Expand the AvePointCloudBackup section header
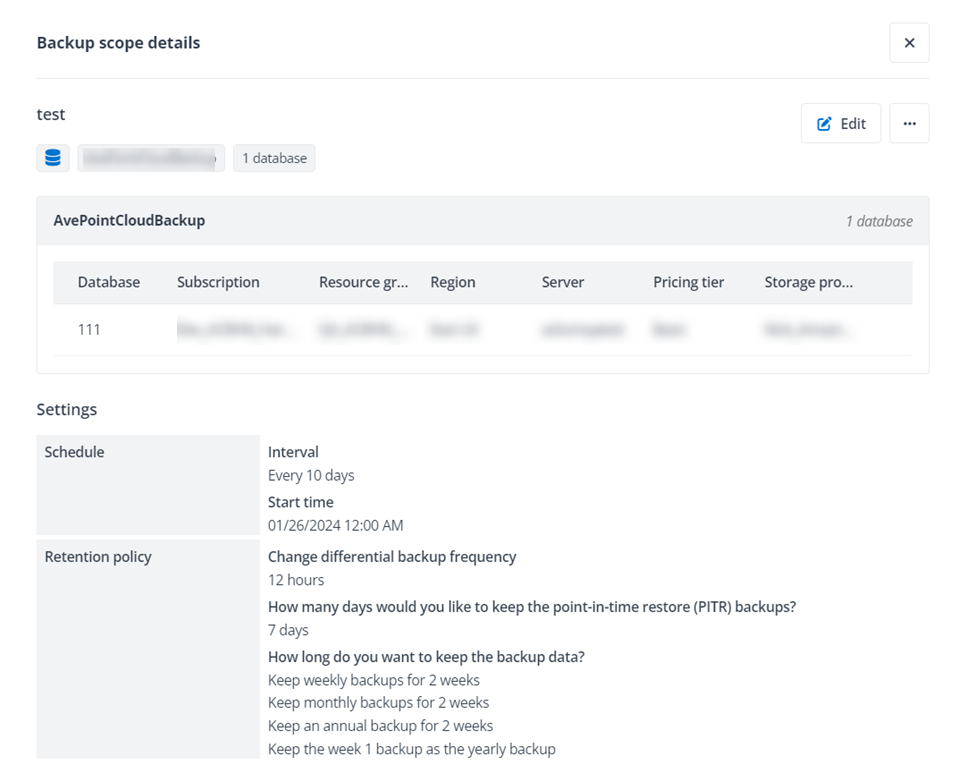The height and width of the screenshot is (773, 957). click(129, 221)
